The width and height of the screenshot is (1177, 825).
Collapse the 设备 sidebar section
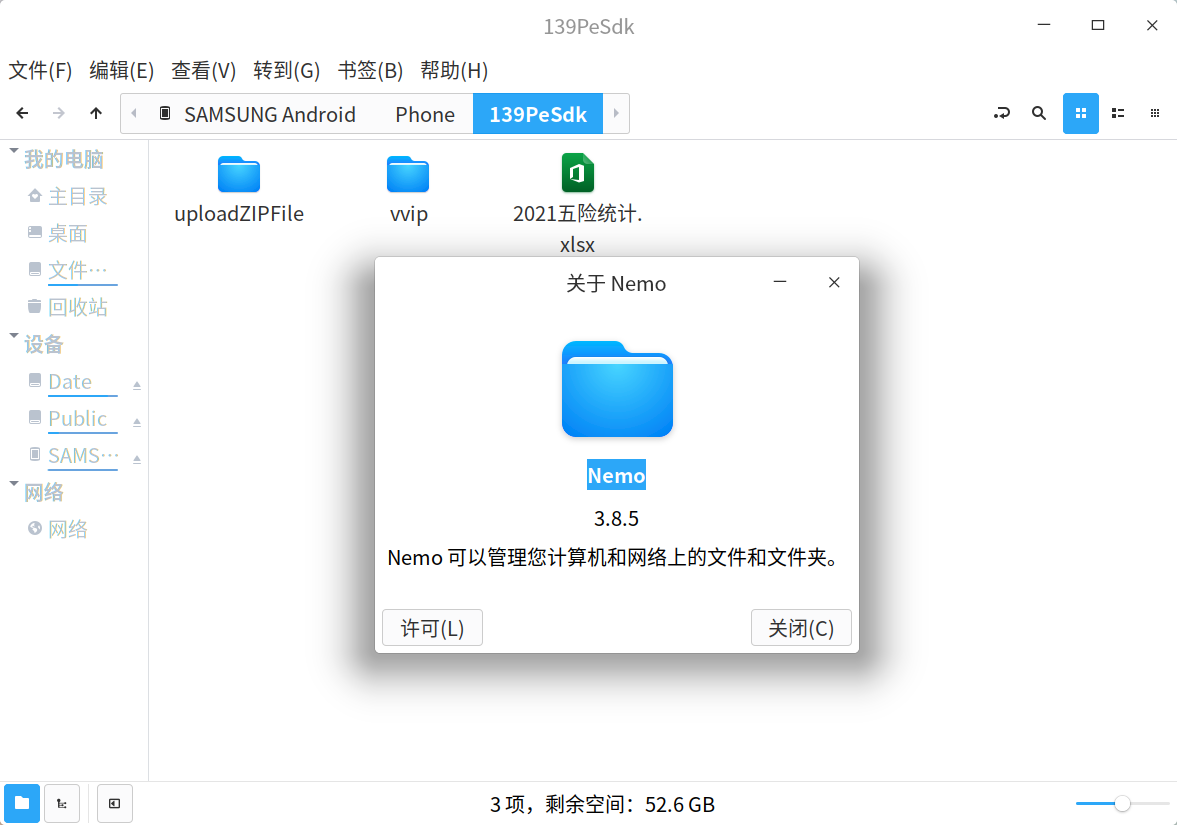[14, 336]
